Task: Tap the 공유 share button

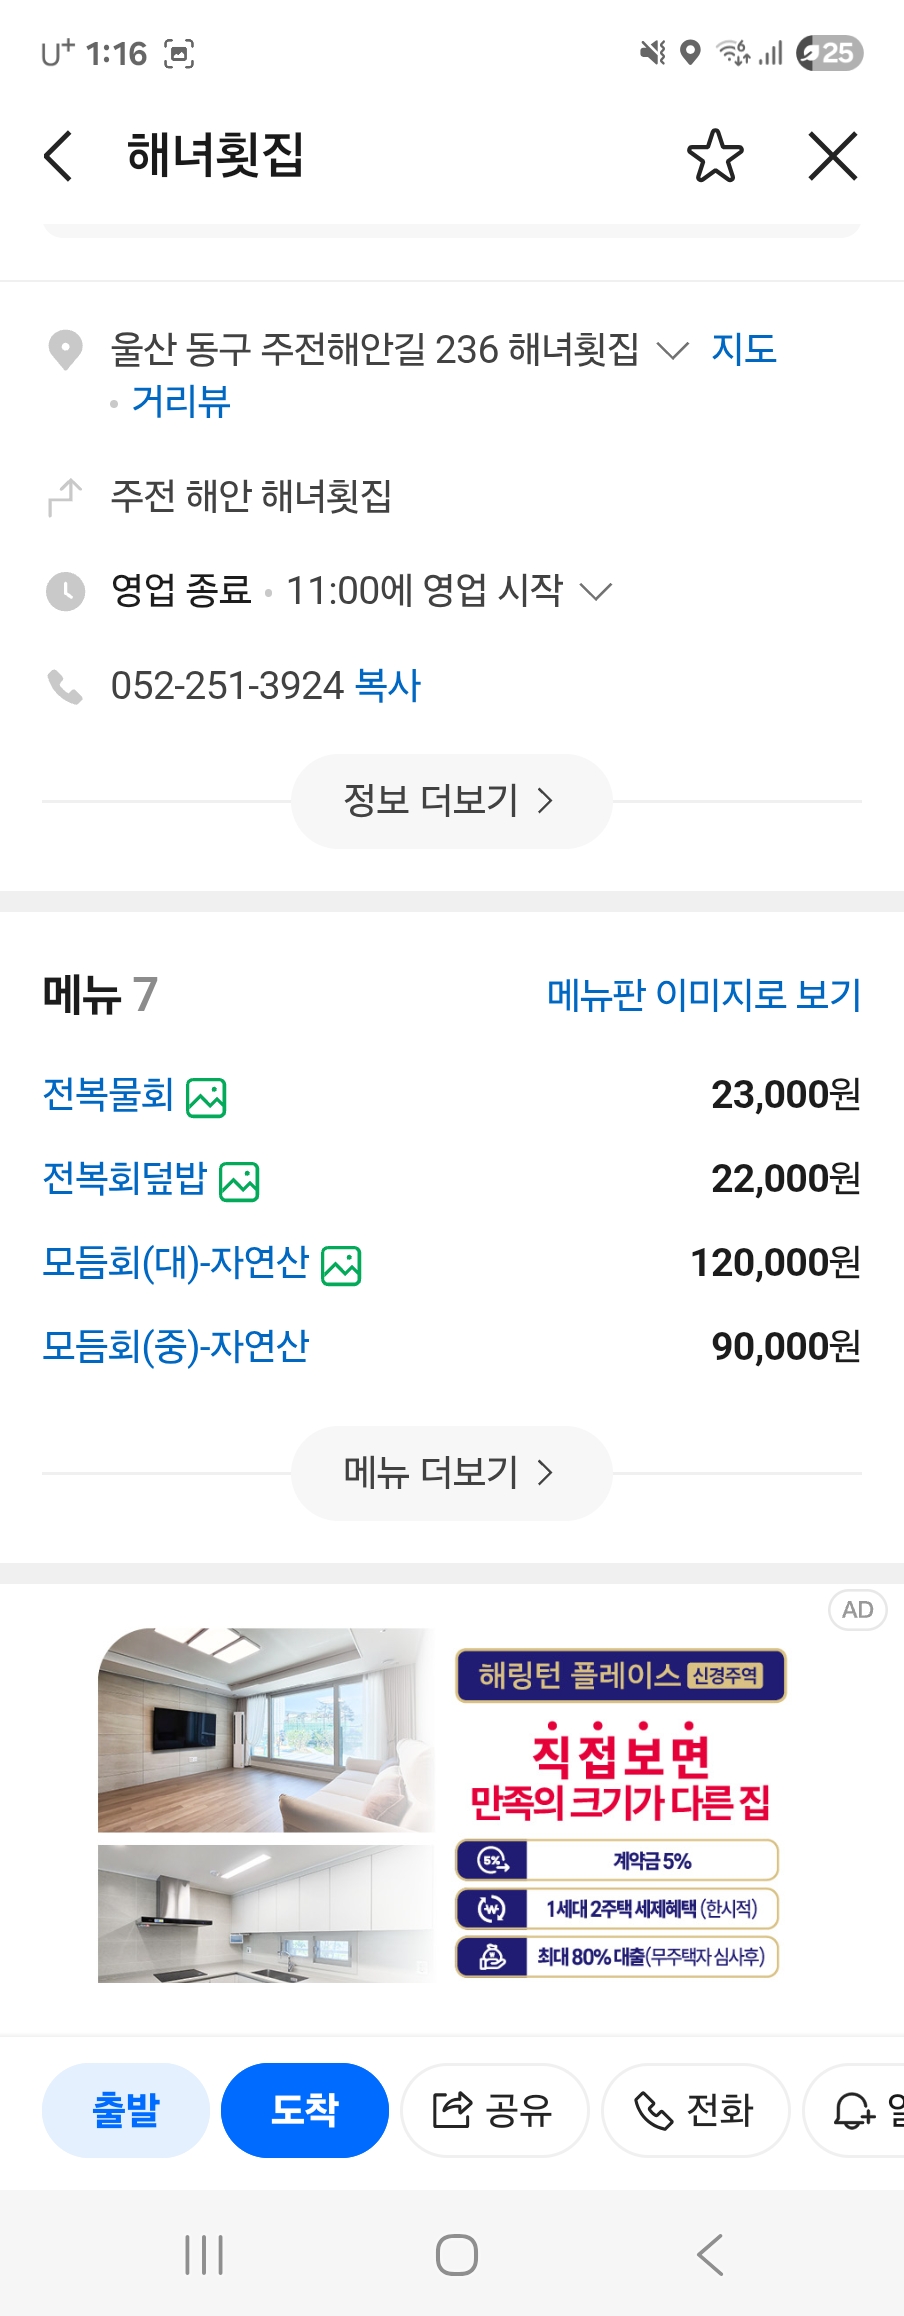Action: click(x=494, y=2110)
